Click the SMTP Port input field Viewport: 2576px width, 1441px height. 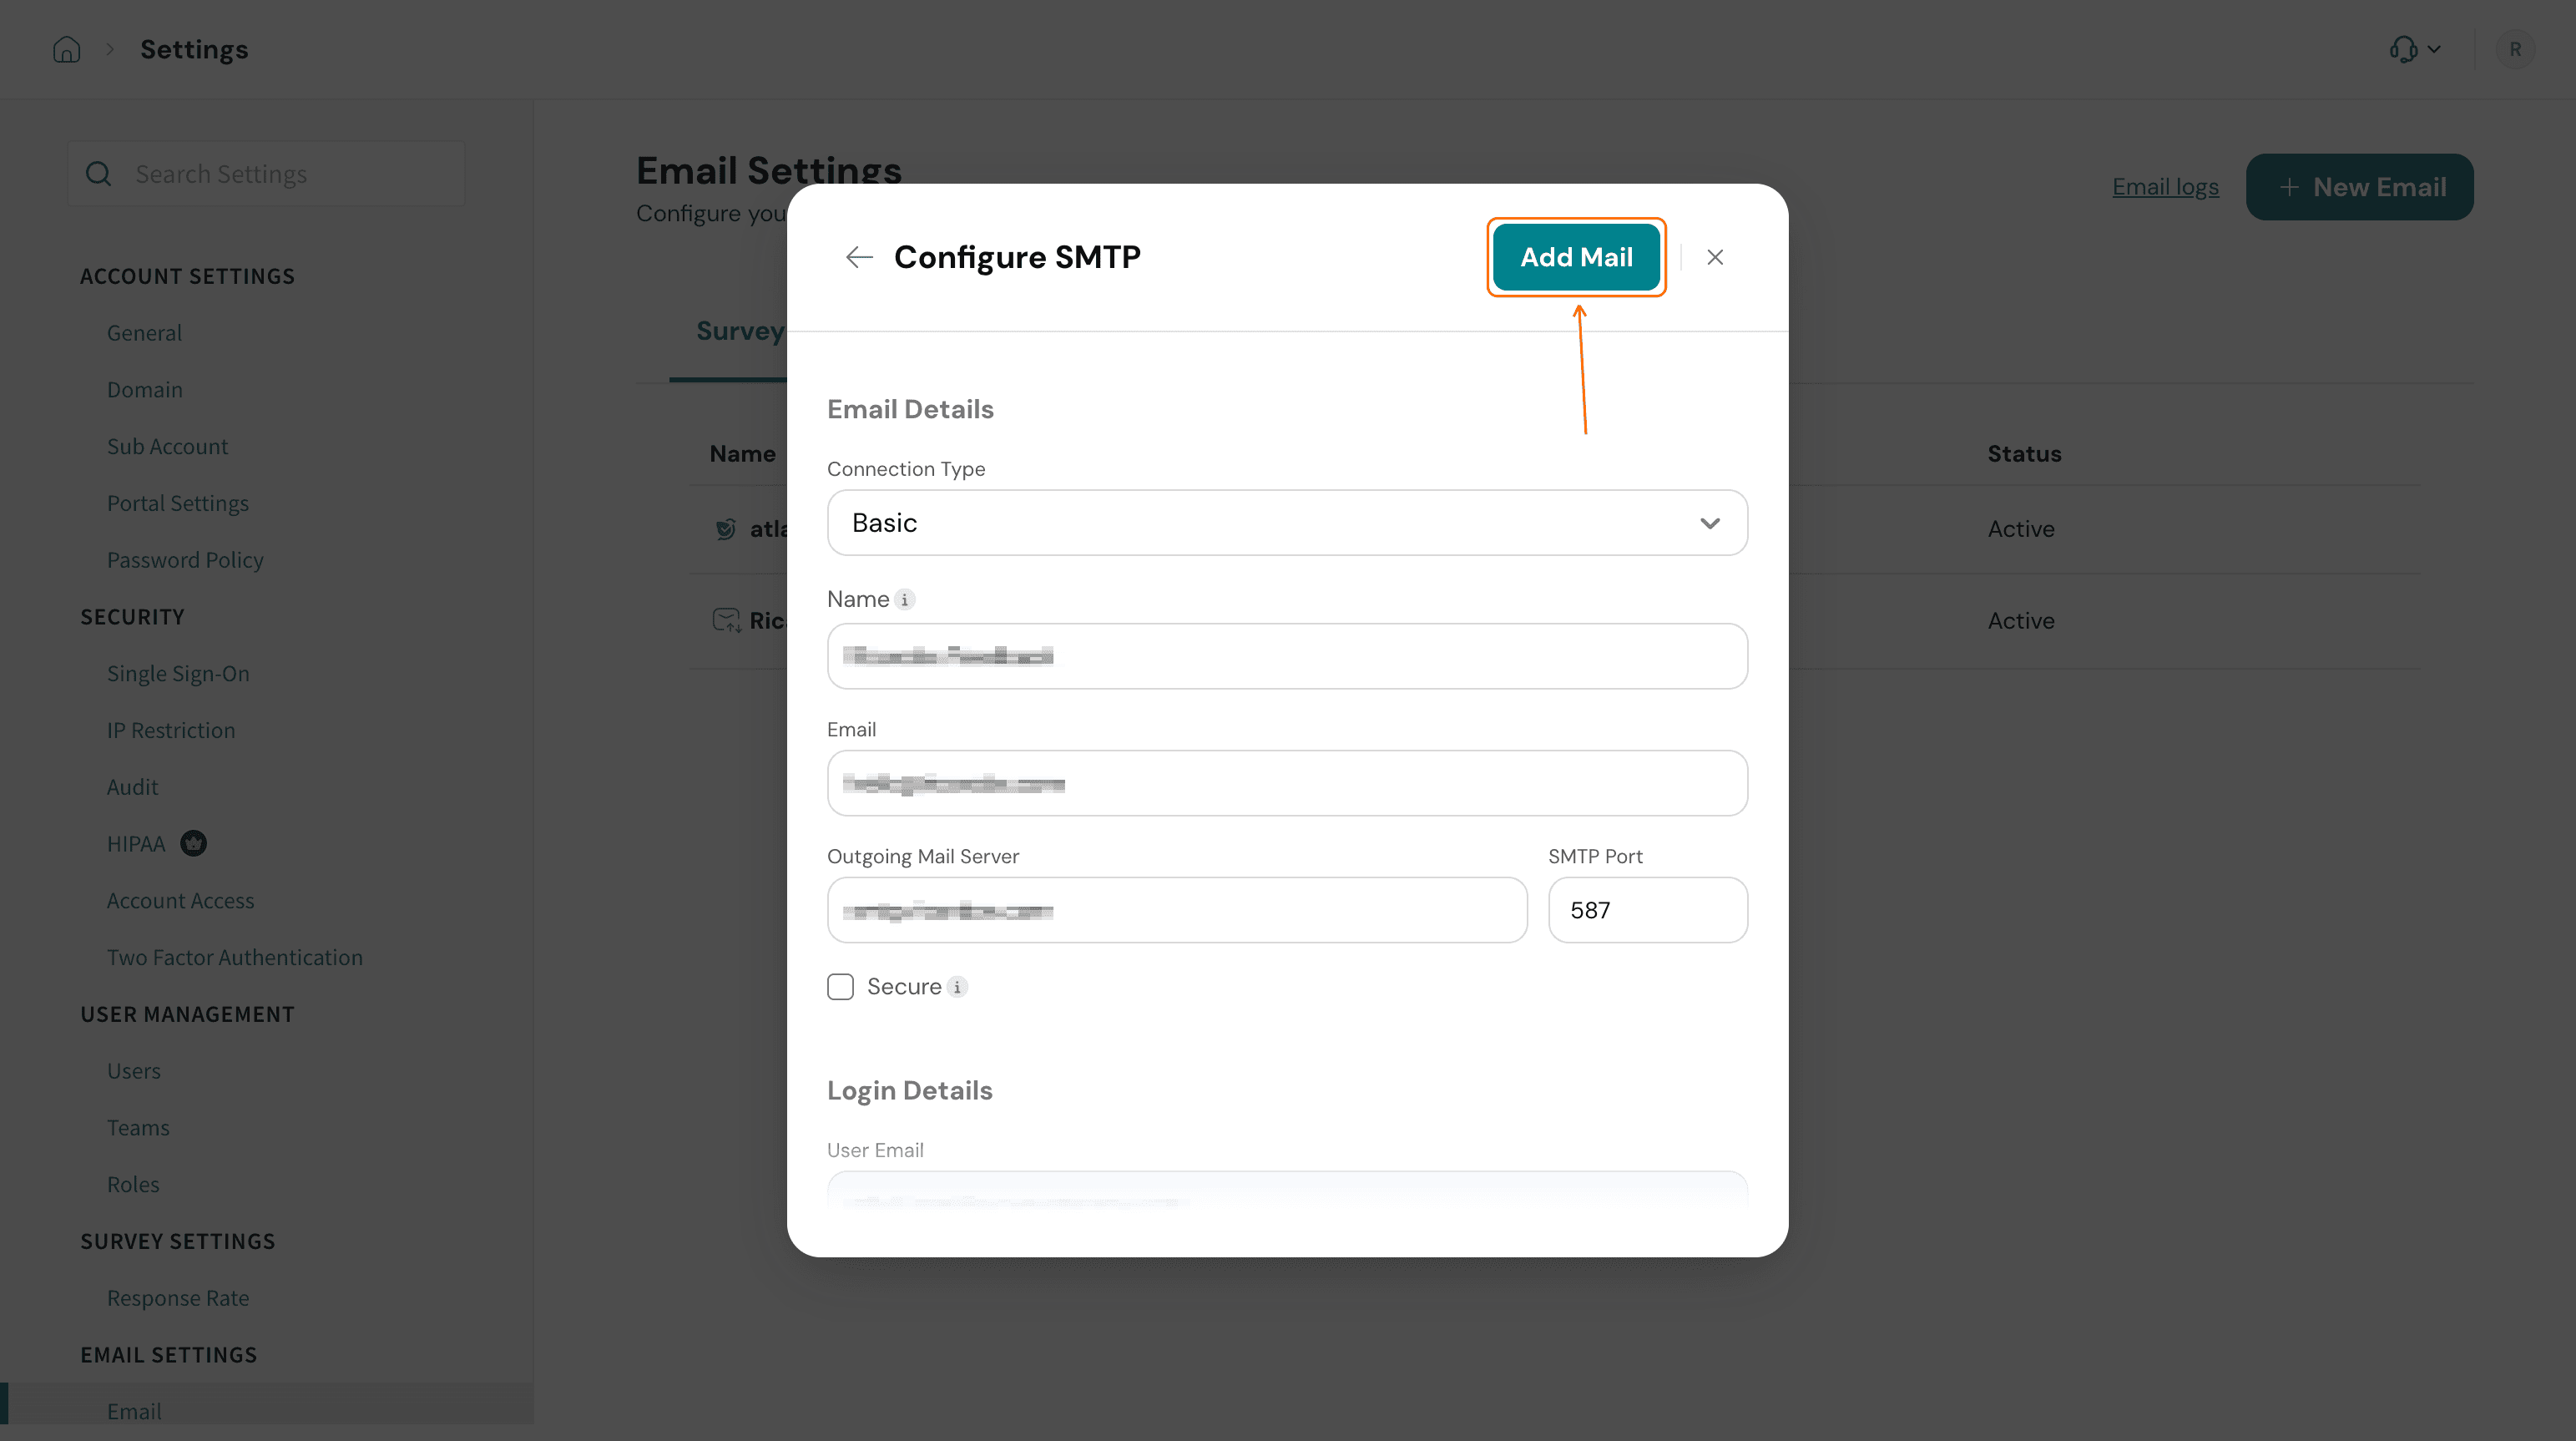coord(1647,910)
